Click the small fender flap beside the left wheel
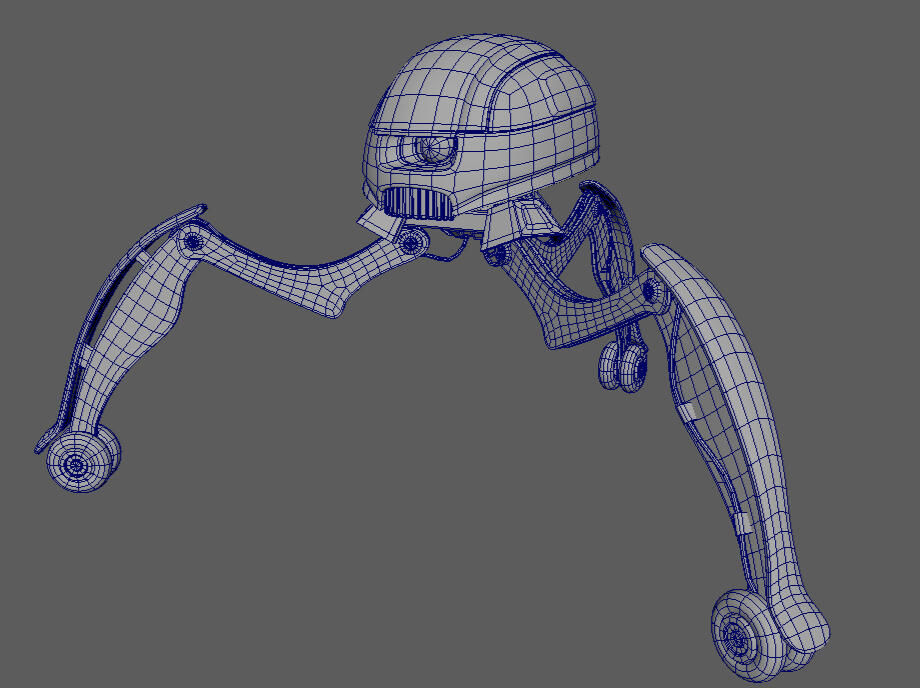This screenshot has height=688, width=920. (x=44, y=440)
